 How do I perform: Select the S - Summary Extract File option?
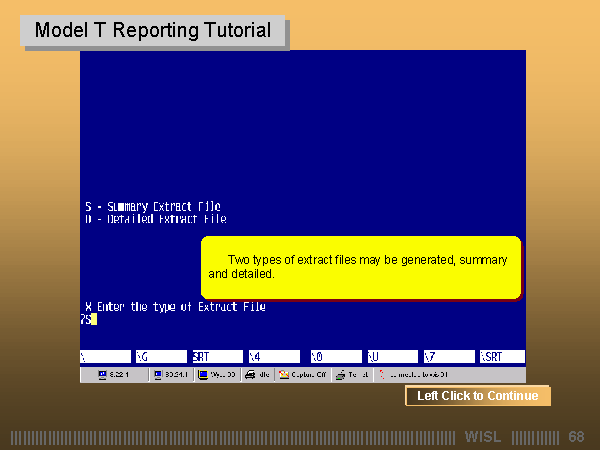tap(153, 207)
